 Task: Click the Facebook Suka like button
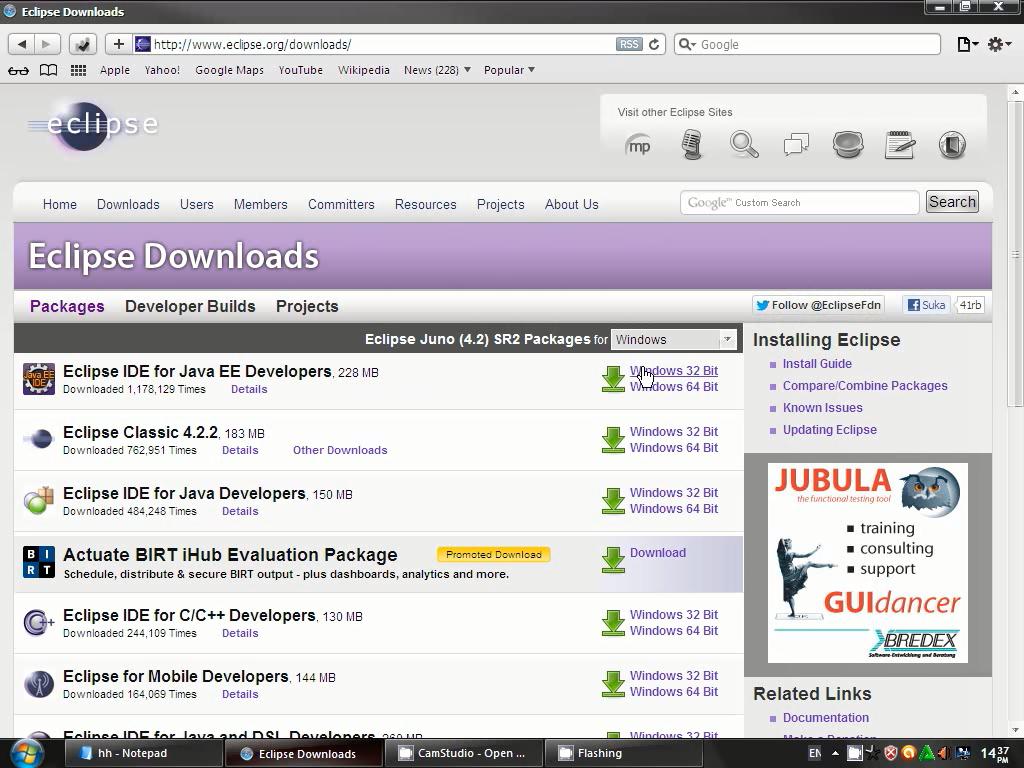pos(925,305)
